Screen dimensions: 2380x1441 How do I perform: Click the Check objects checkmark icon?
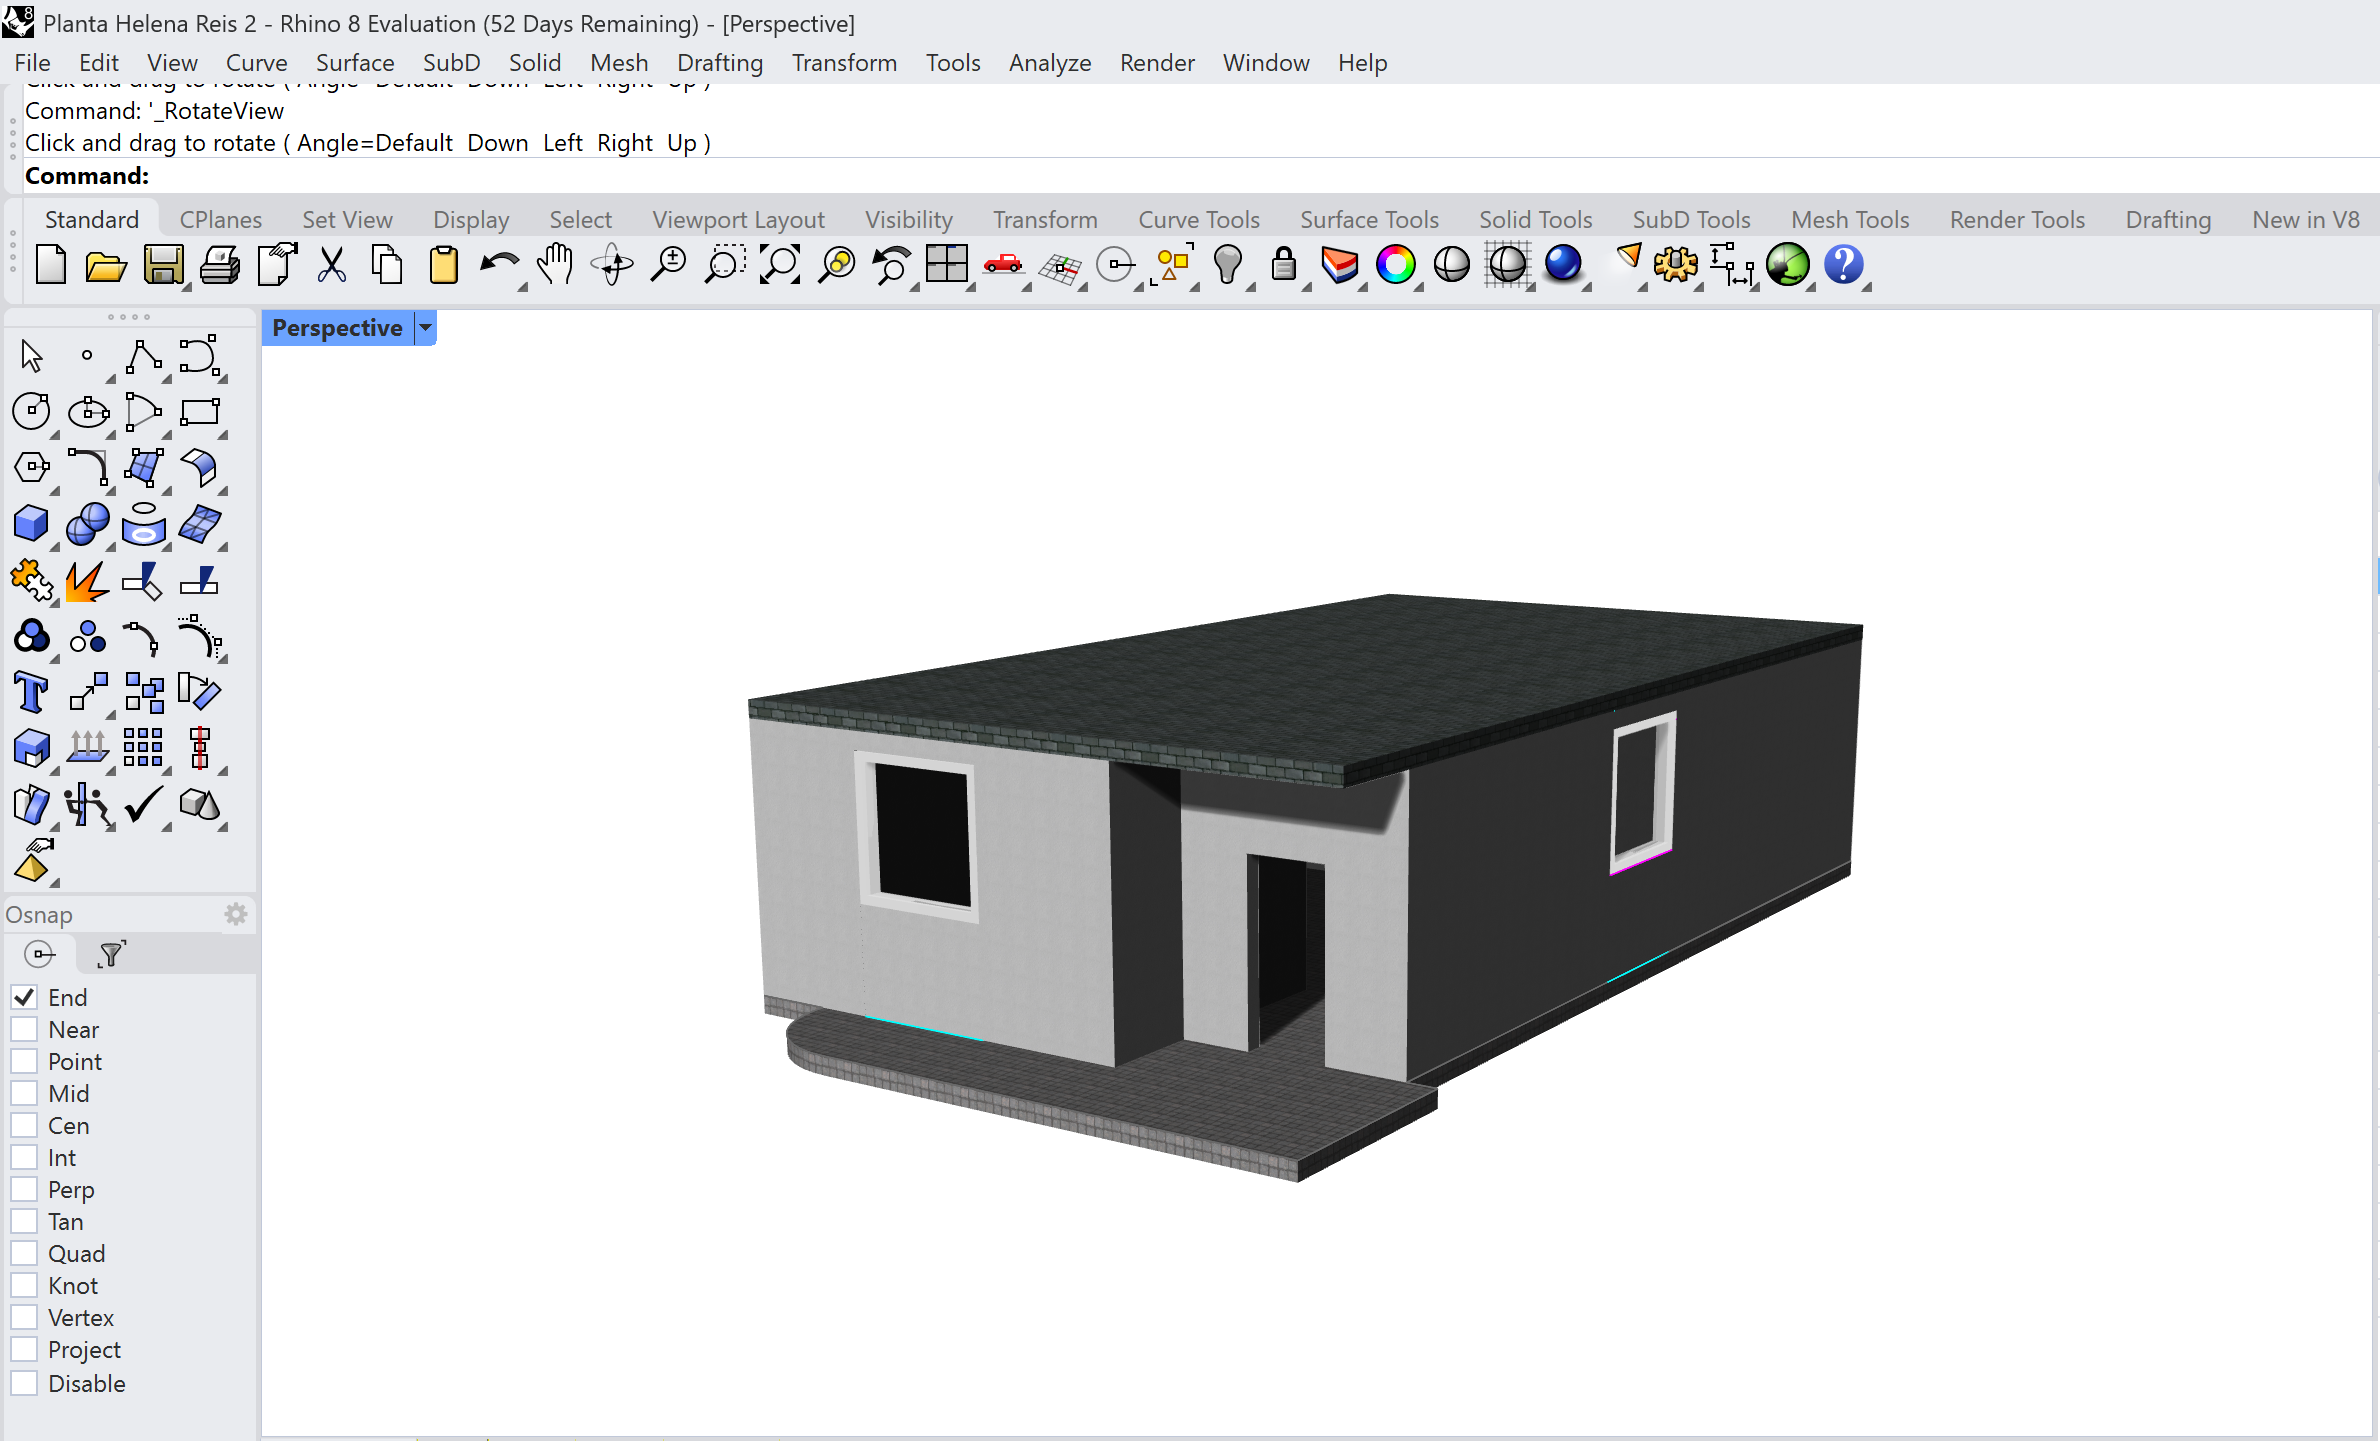(144, 804)
